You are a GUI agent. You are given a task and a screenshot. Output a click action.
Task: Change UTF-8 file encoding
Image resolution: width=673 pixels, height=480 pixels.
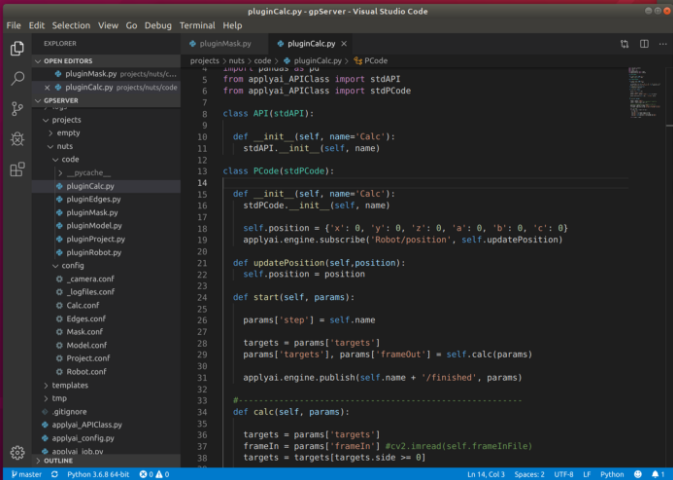[564, 474]
